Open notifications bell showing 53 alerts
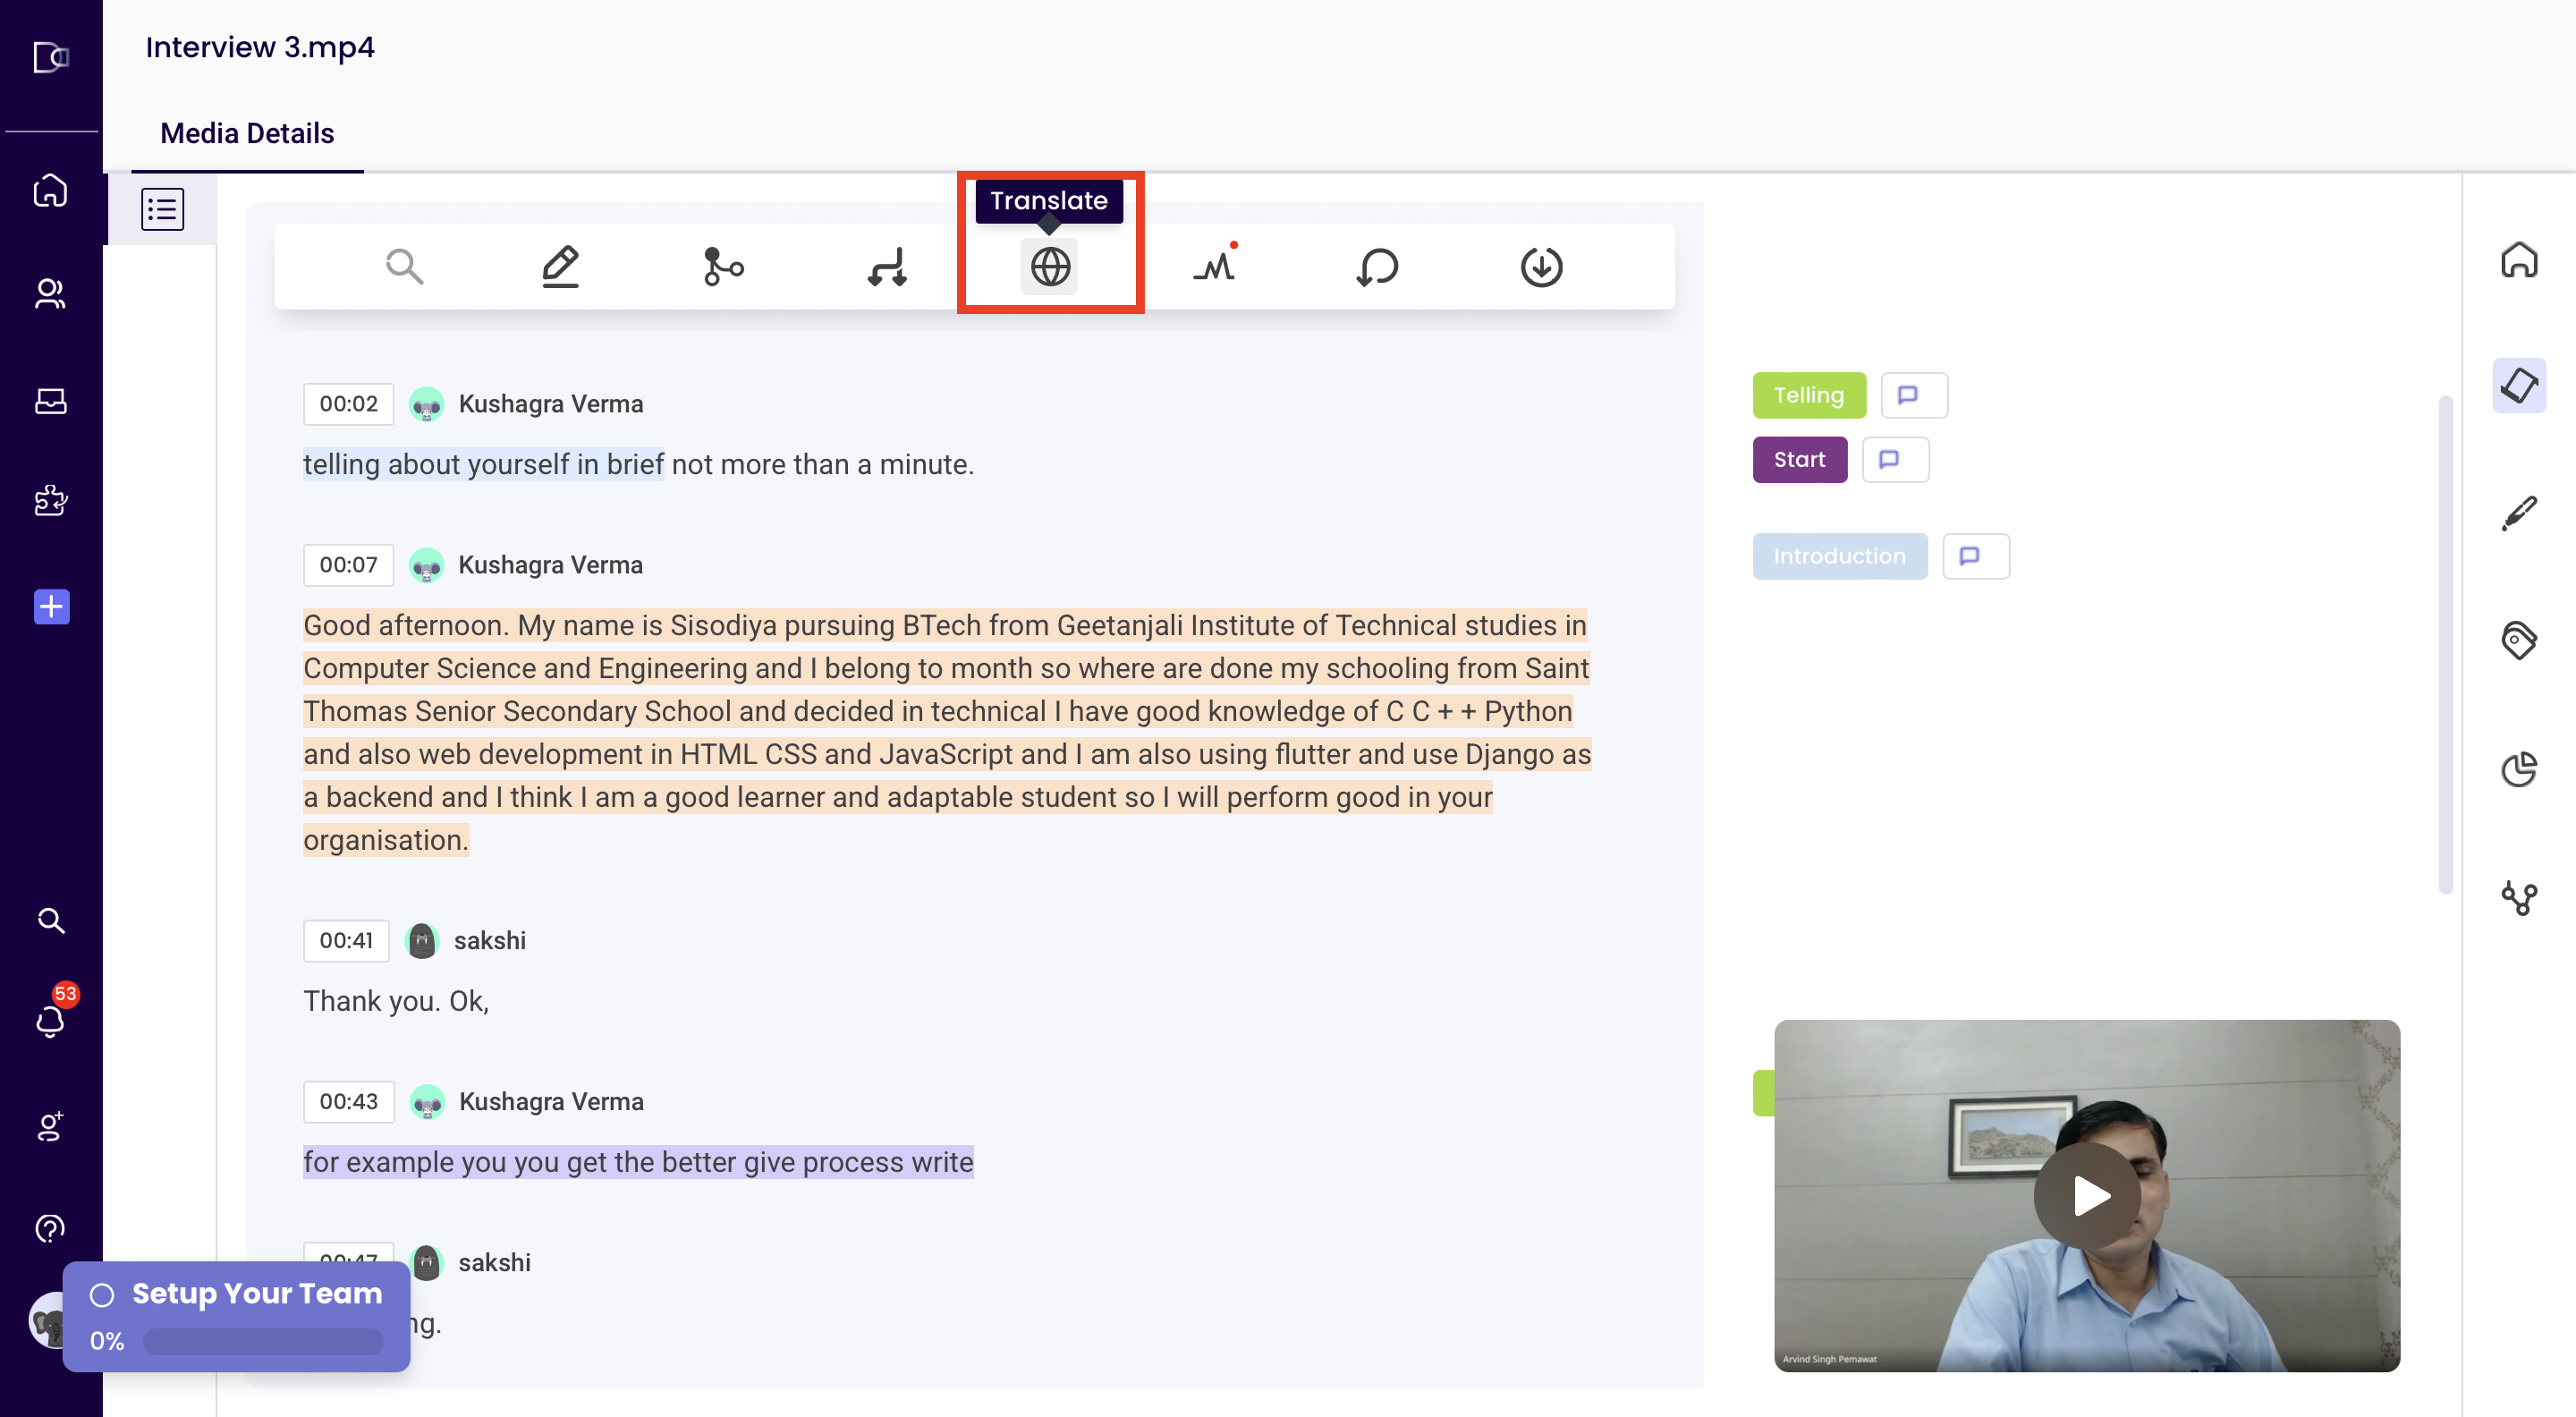2576x1417 pixels. click(x=50, y=1020)
